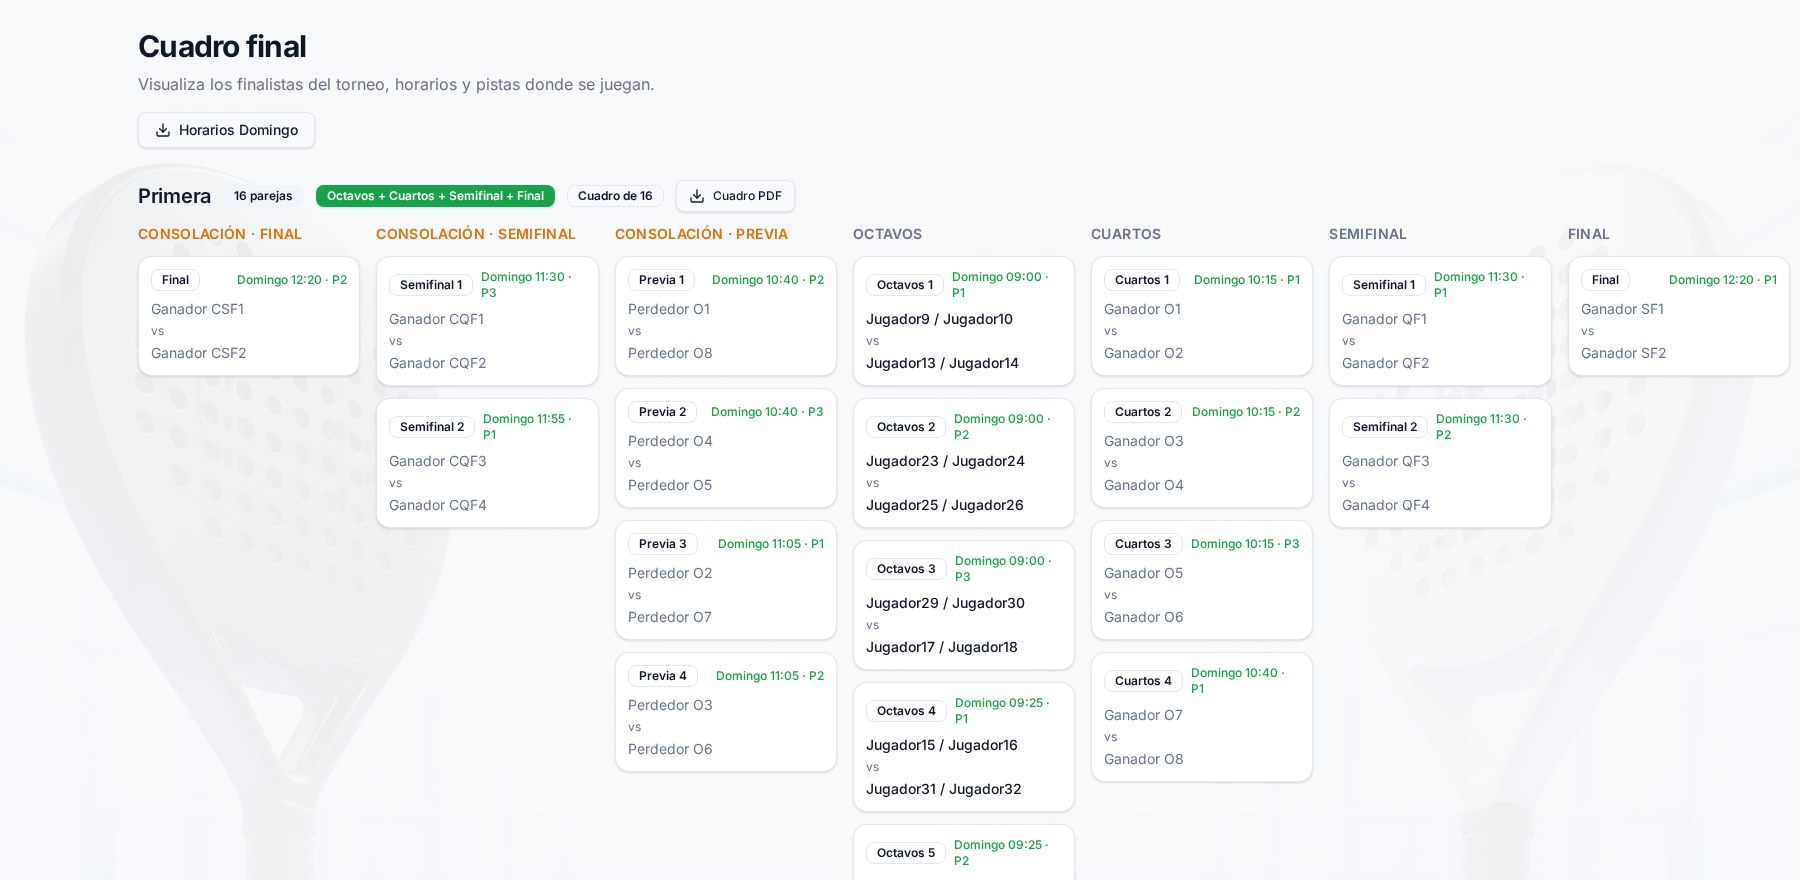Viewport: 1800px width, 880px height.
Task: Select the "Octavos 5" match label
Action: coord(906,853)
